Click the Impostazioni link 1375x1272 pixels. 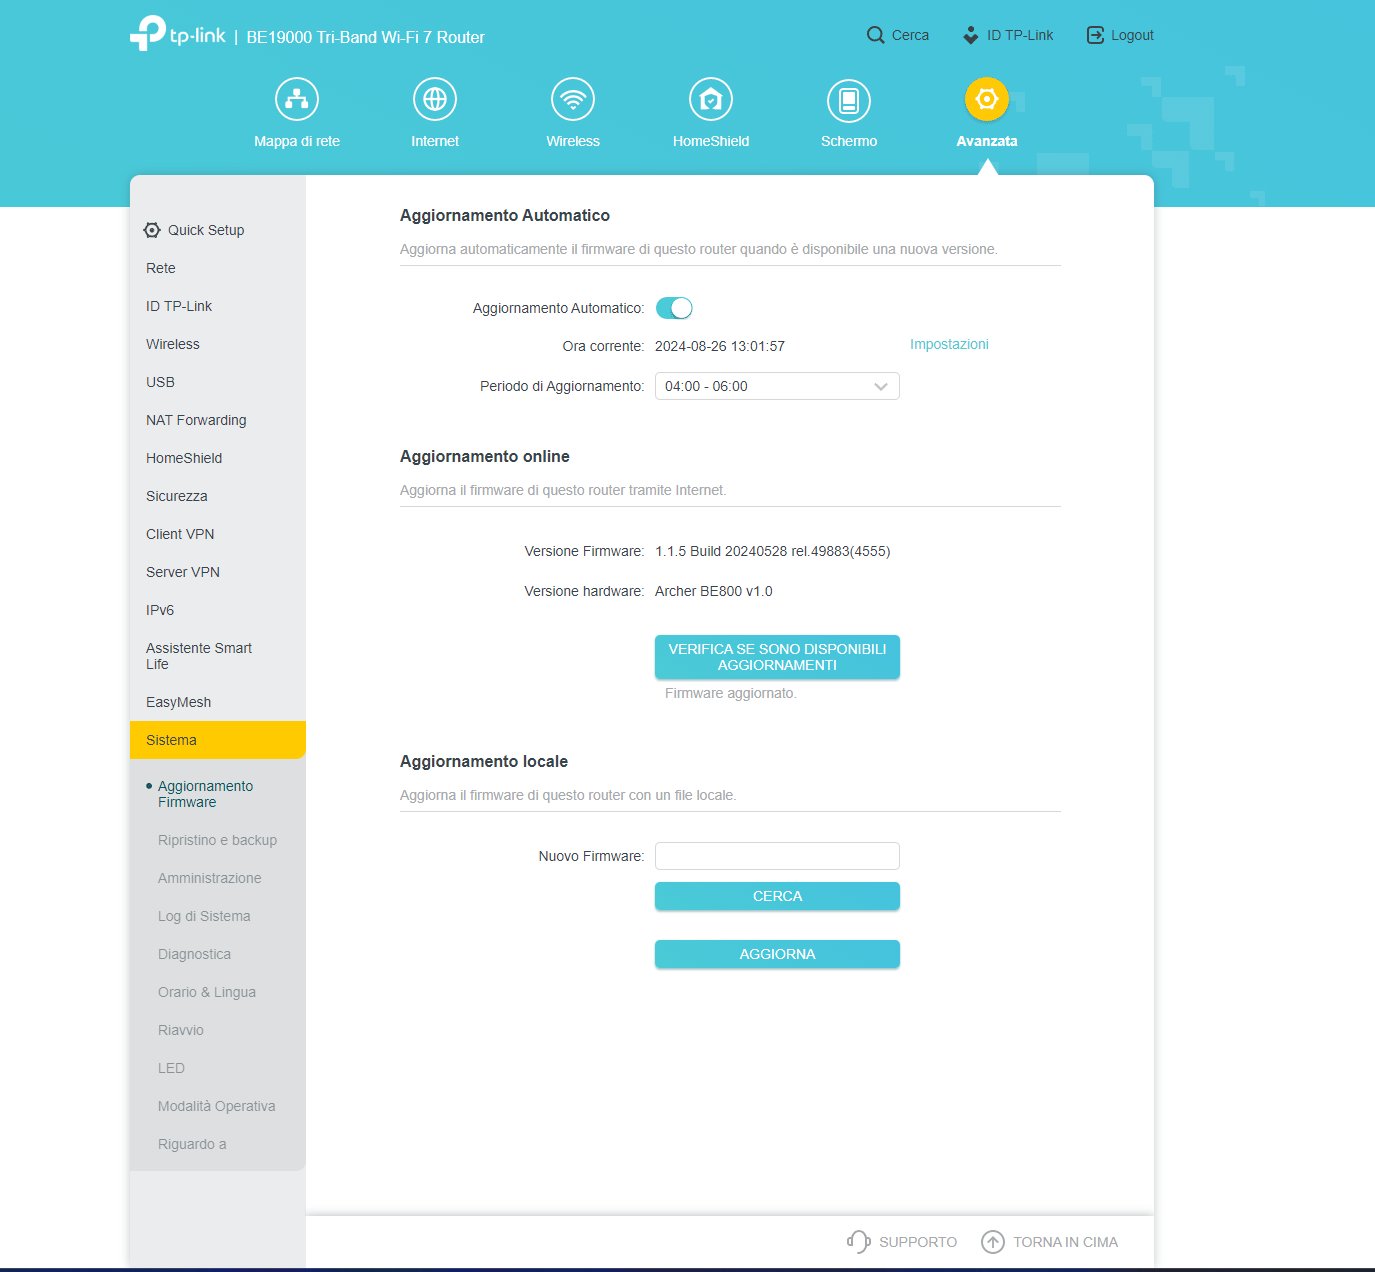pos(949,344)
